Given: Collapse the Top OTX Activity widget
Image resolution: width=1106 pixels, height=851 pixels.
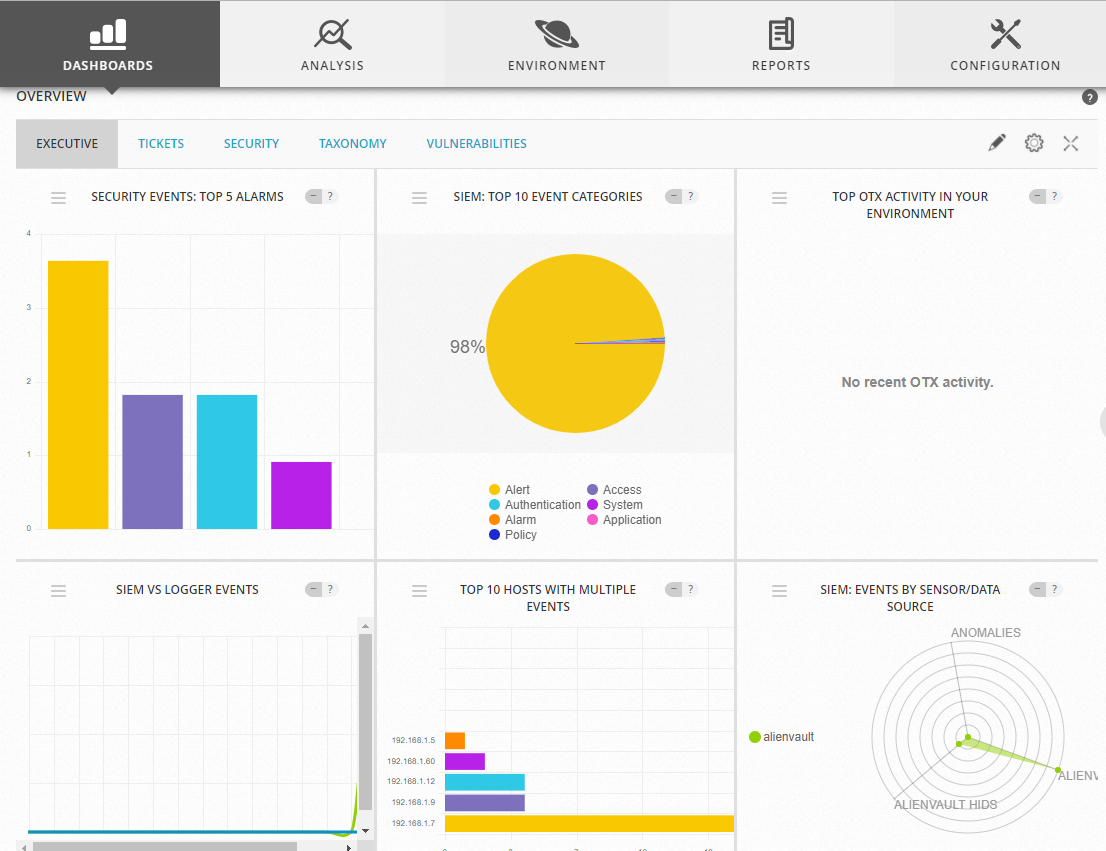Looking at the screenshot, I should (1038, 196).
